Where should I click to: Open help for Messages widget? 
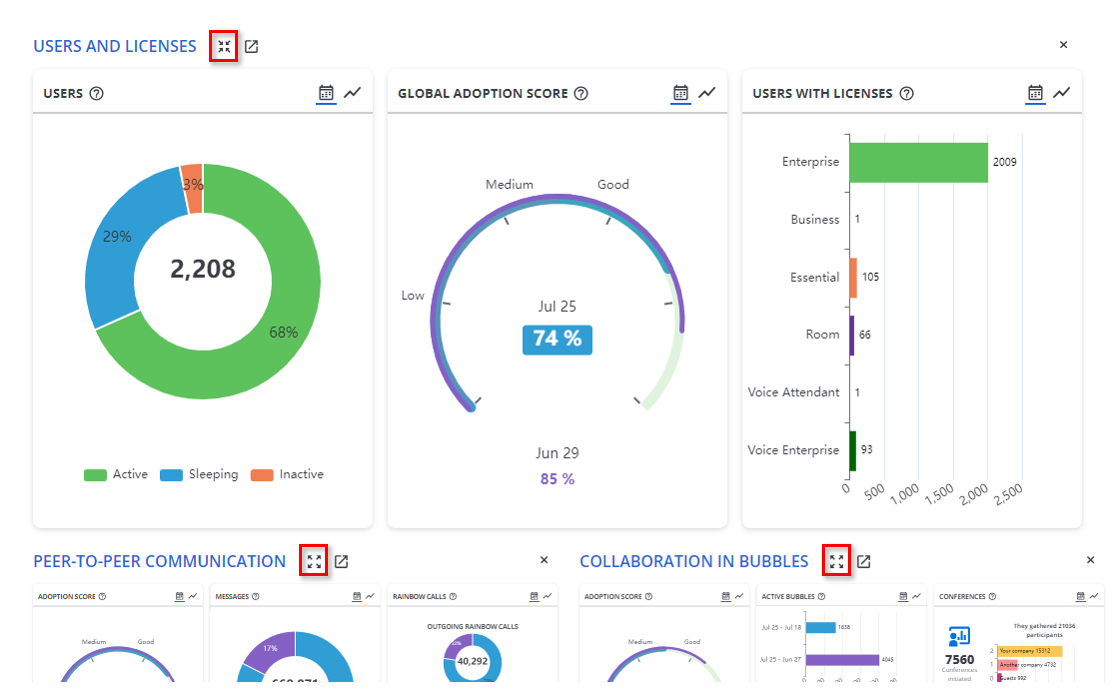[x=256, y=597]
